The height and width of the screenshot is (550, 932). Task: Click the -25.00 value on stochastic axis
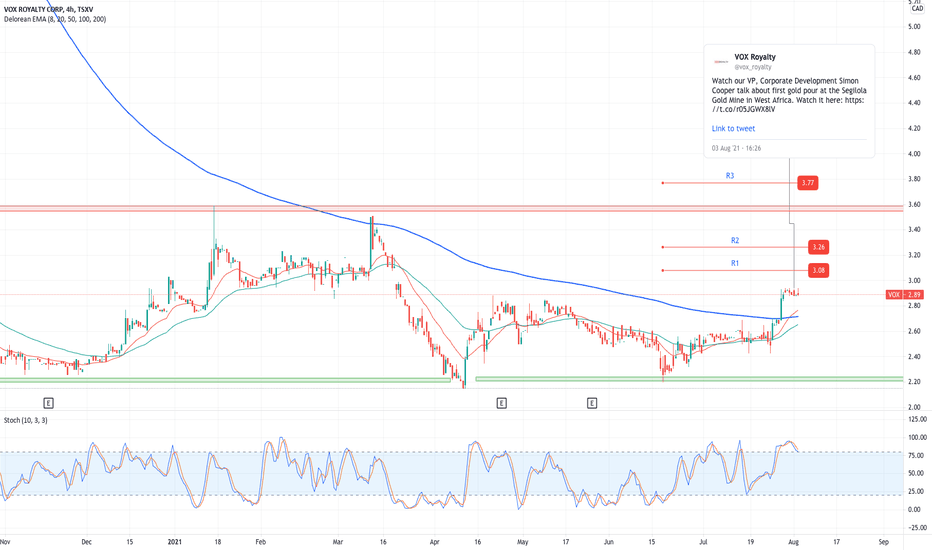click(x=917, y=527)
